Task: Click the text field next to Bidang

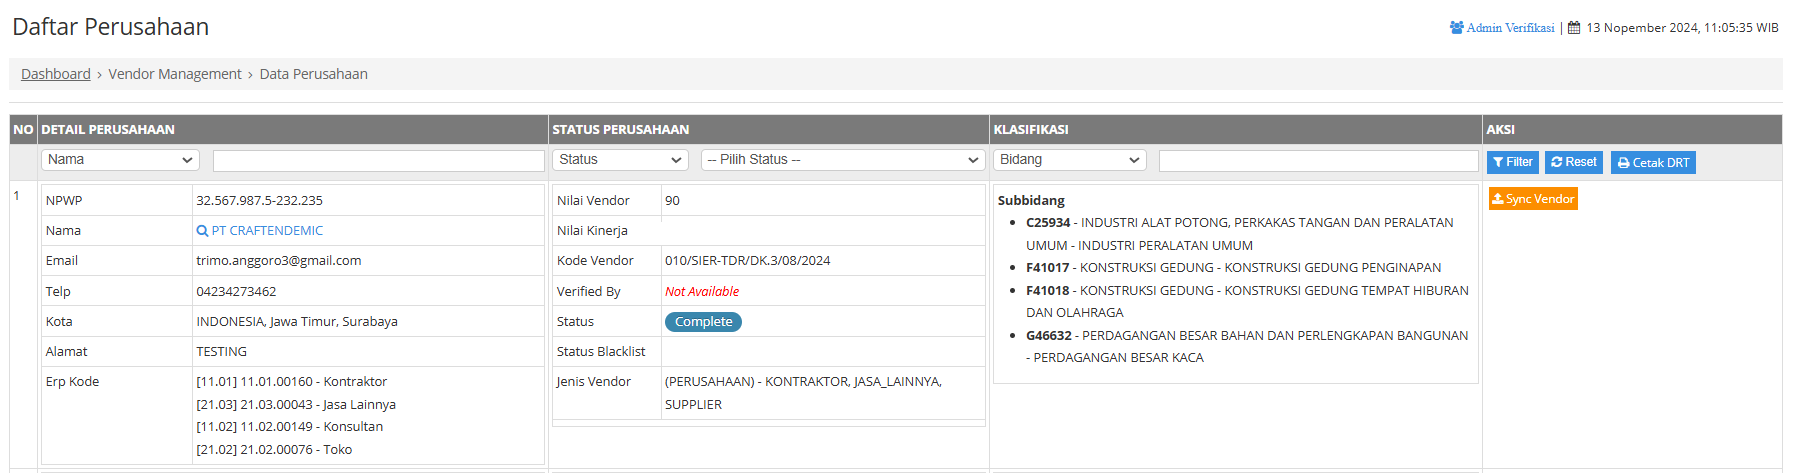Action: click(1317, 160)
